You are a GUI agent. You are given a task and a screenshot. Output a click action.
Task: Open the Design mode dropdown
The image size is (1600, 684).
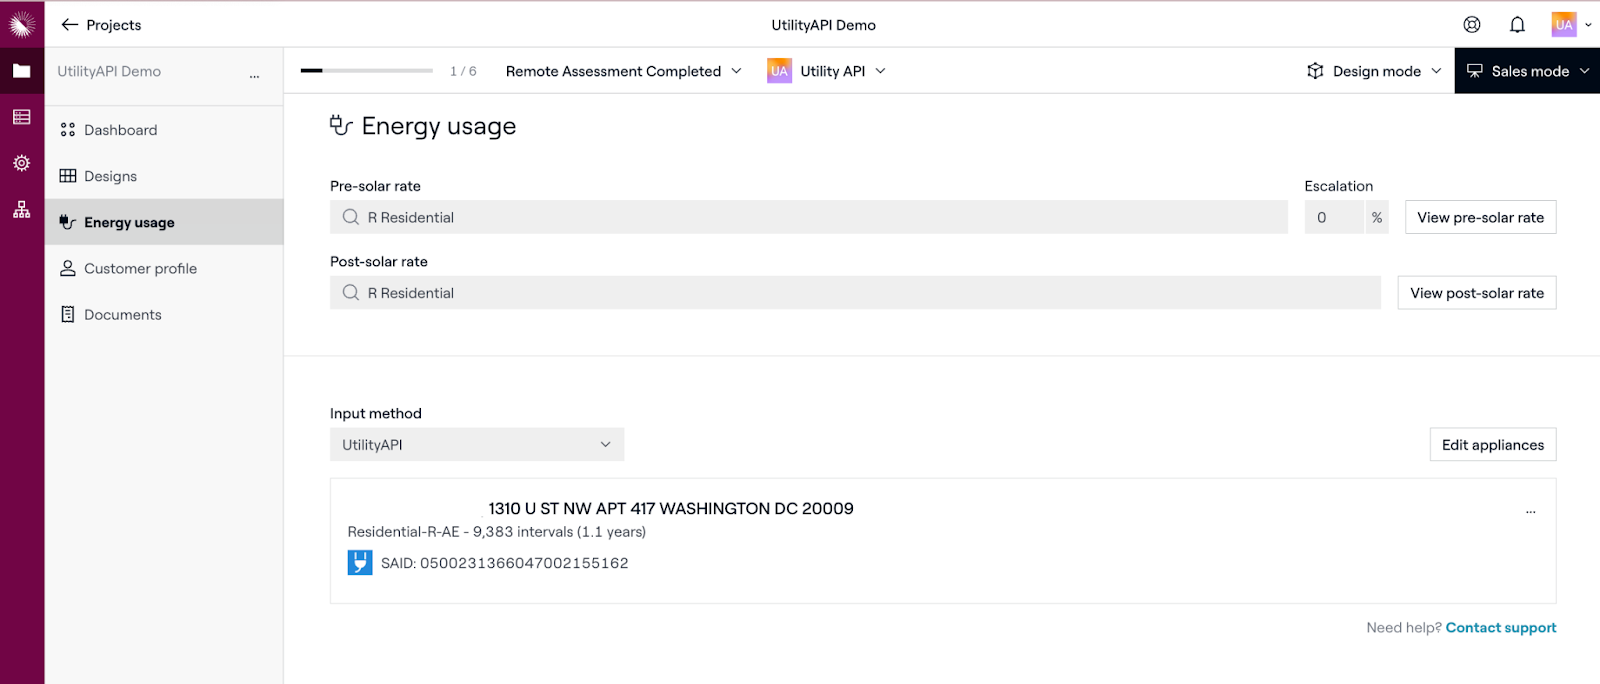tap(1375, 71)
